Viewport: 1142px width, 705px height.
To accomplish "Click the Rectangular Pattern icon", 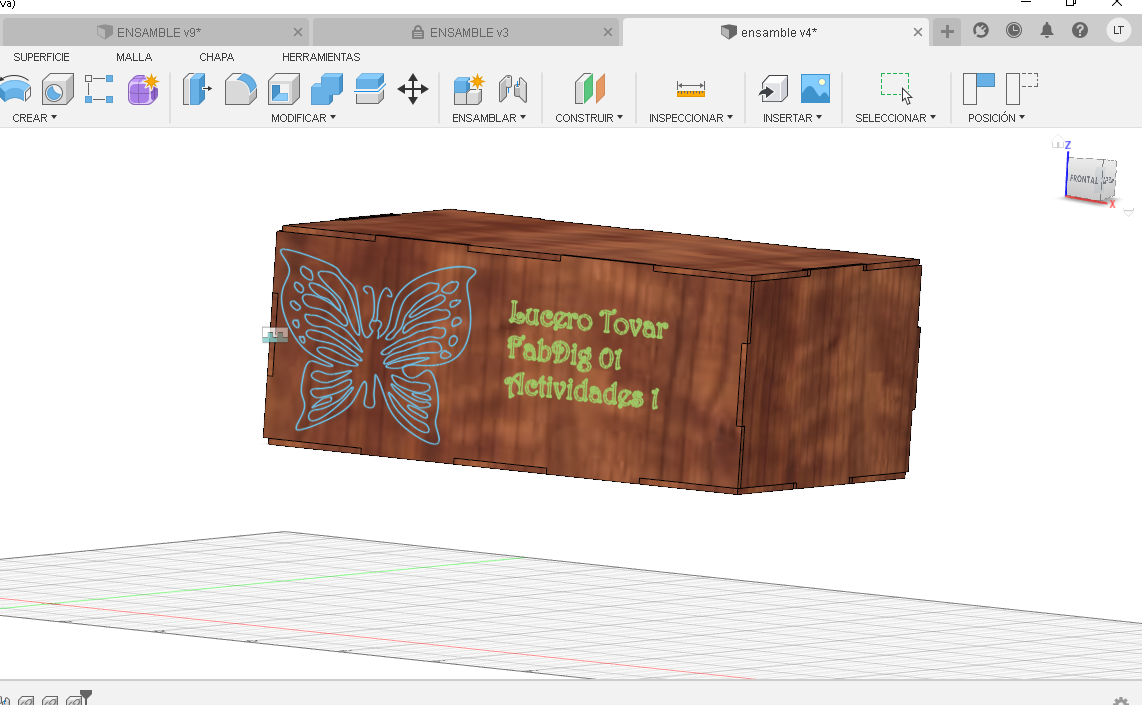I will pyautogui.click(x=99, y=89).
